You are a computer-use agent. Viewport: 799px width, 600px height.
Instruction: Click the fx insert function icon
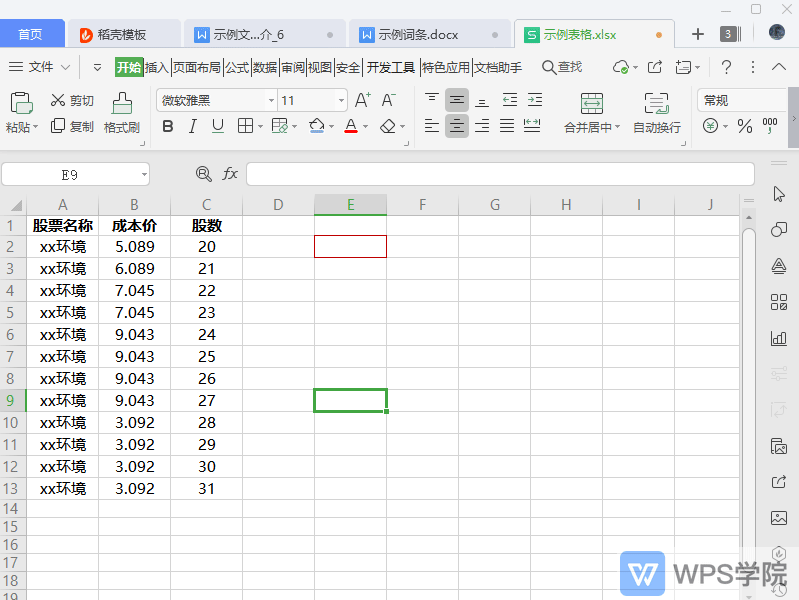[x=230, y=174]
